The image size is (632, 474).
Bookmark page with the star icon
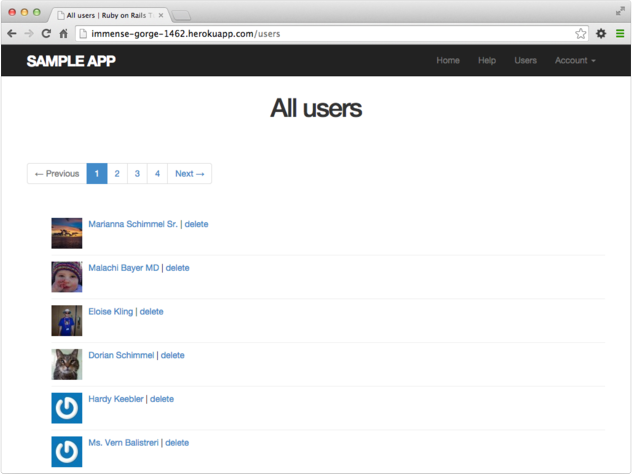[581, 33]
